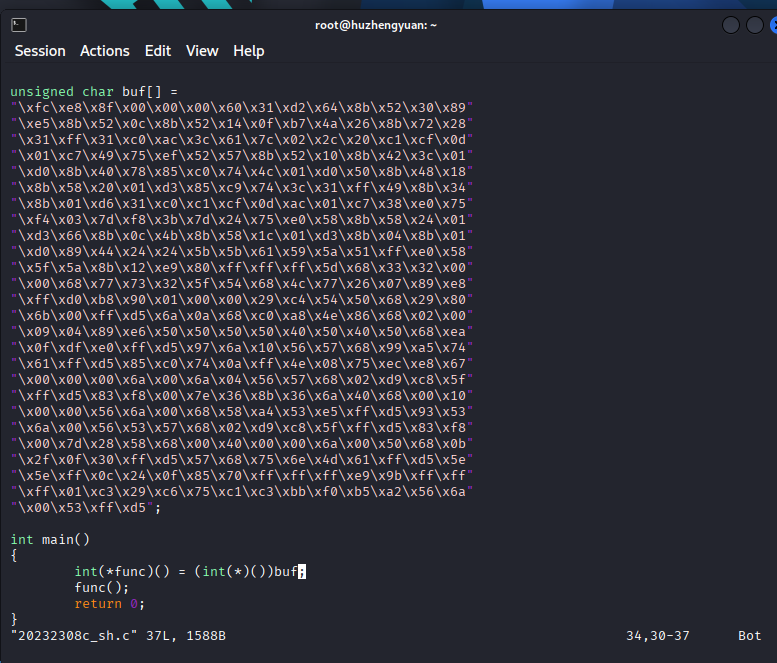Click the 'int main()' line
777x663 pixels.
(x=50, y=540)
